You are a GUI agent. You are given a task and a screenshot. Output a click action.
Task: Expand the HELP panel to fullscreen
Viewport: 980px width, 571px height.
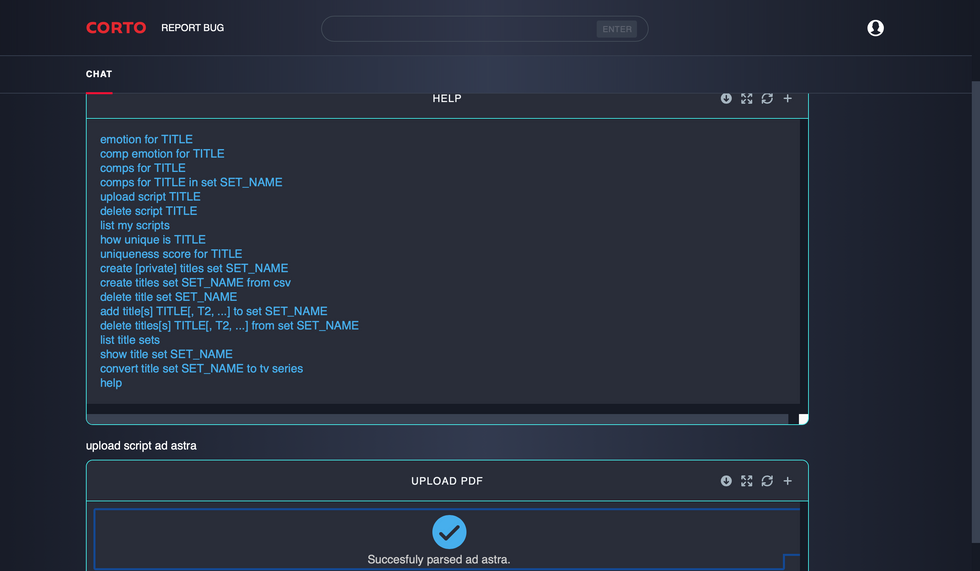[746, 98]
